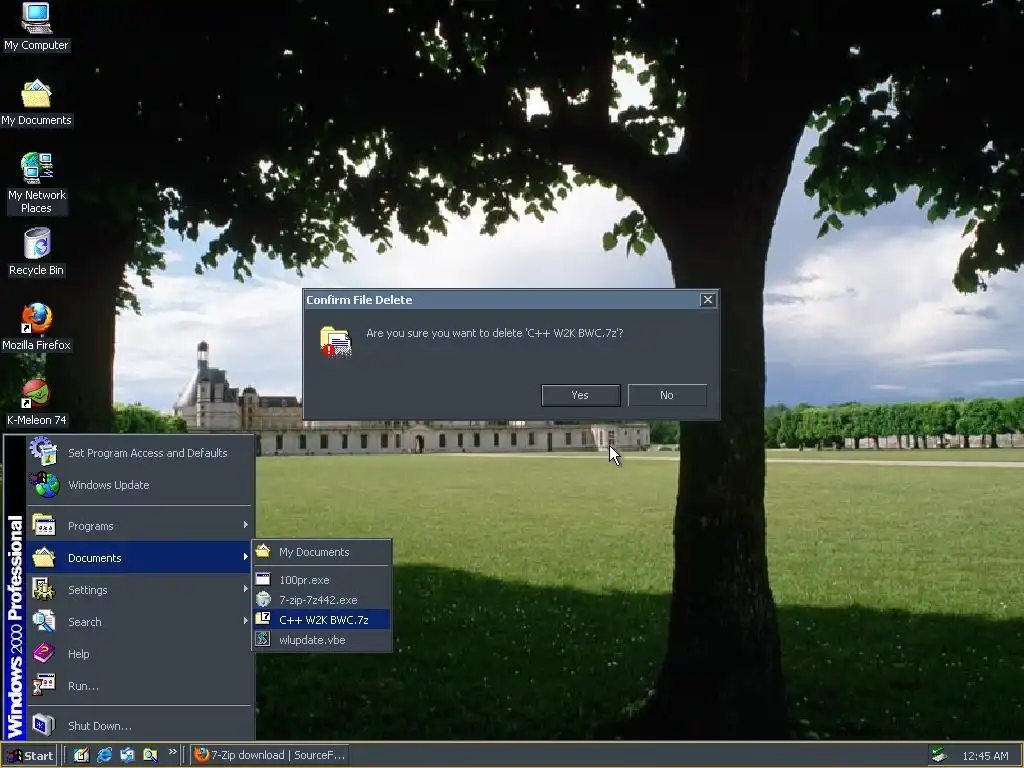Select the My Documents desktop icon

[36, 103]
